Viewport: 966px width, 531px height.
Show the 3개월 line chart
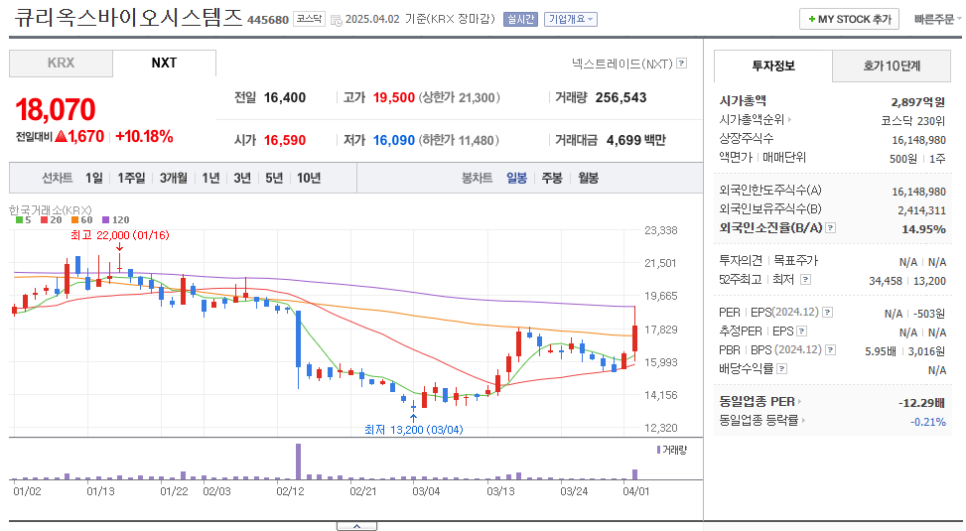coord(173,178)
